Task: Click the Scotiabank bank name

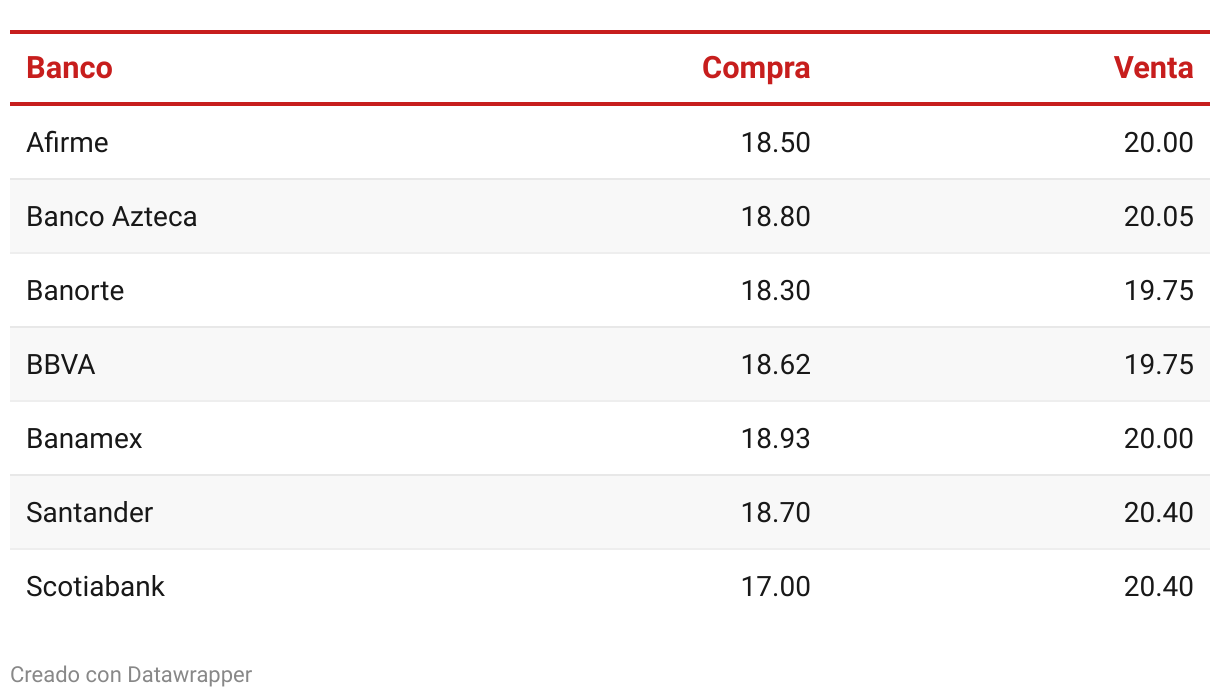Action: (96, 586)
